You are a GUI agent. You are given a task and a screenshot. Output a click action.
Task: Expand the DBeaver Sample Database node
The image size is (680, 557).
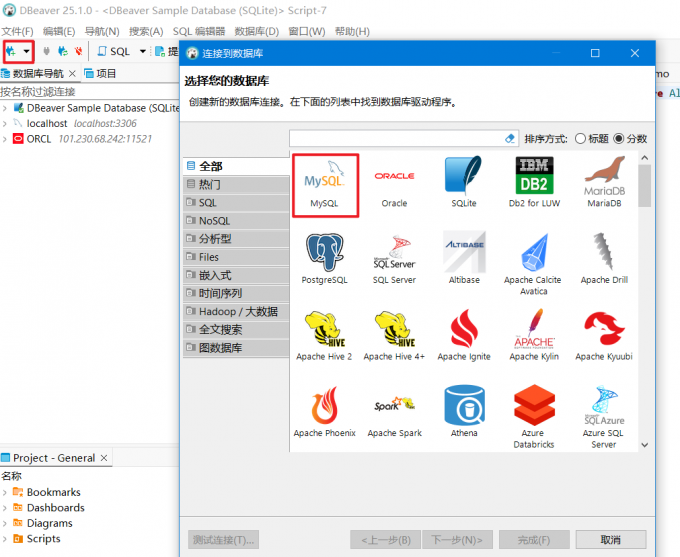click(5, 108)
